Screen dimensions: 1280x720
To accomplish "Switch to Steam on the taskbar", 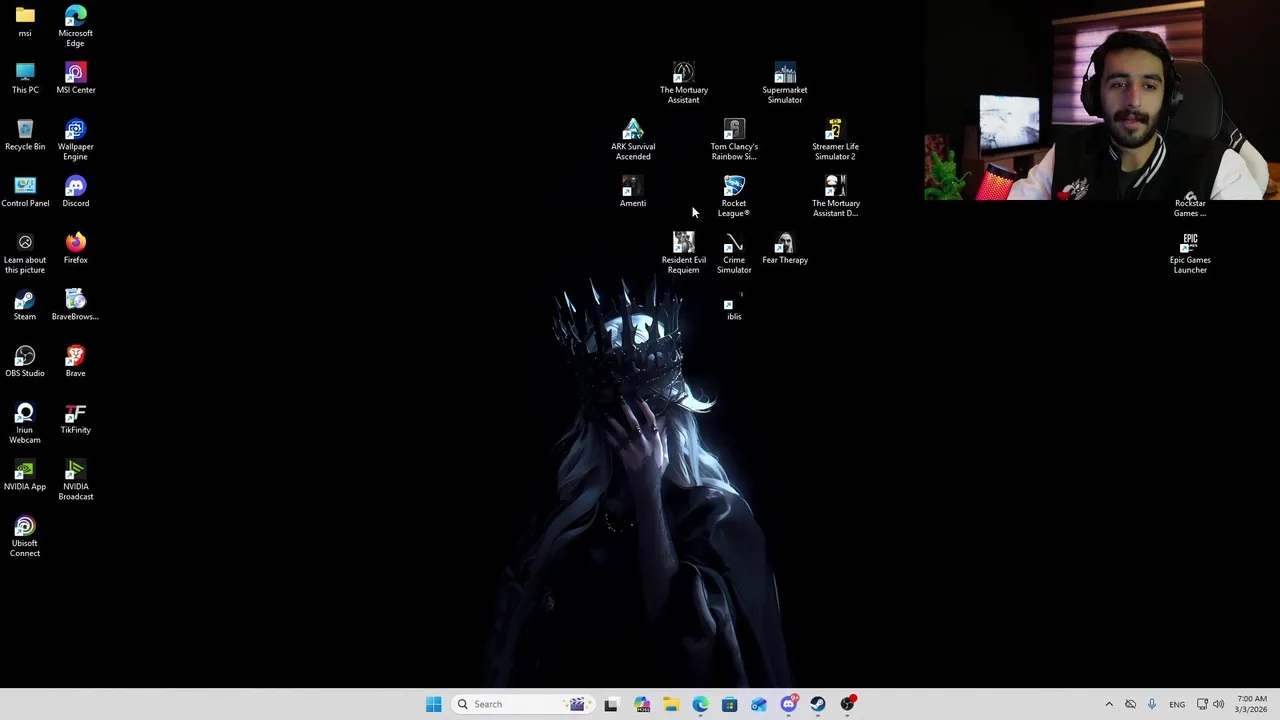I will click(x=818, y=704).
